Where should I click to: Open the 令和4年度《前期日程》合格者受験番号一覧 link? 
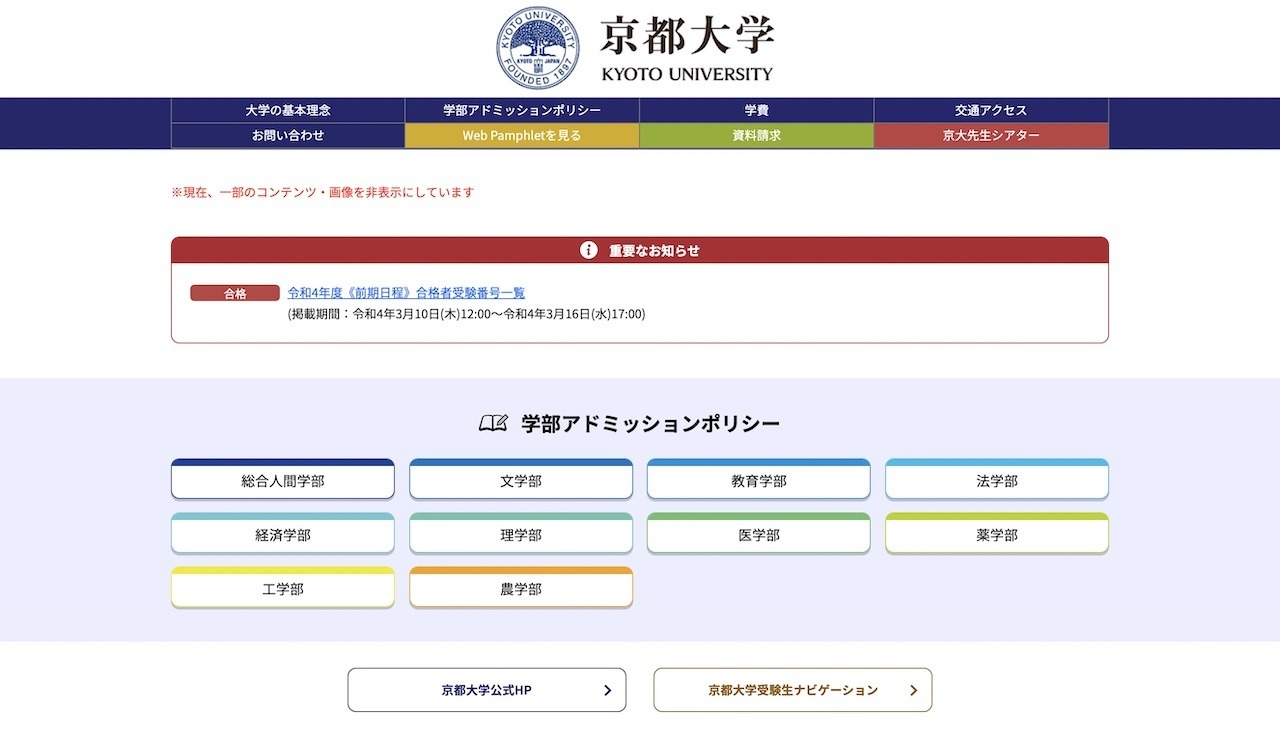tap(406, 293)
